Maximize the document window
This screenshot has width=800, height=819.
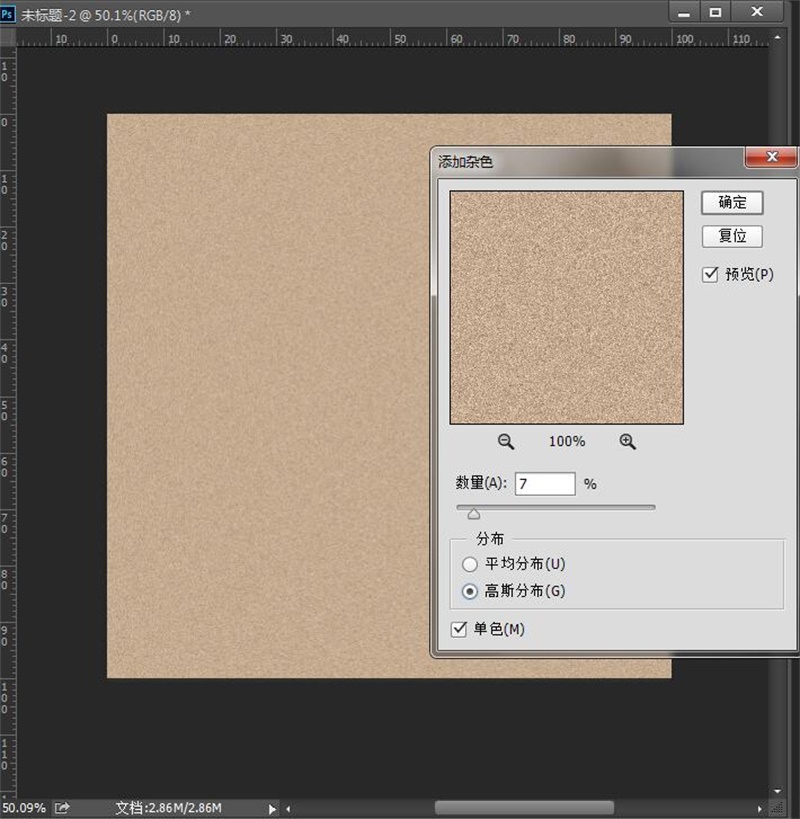pyautogui.click(x=715, y=13)
